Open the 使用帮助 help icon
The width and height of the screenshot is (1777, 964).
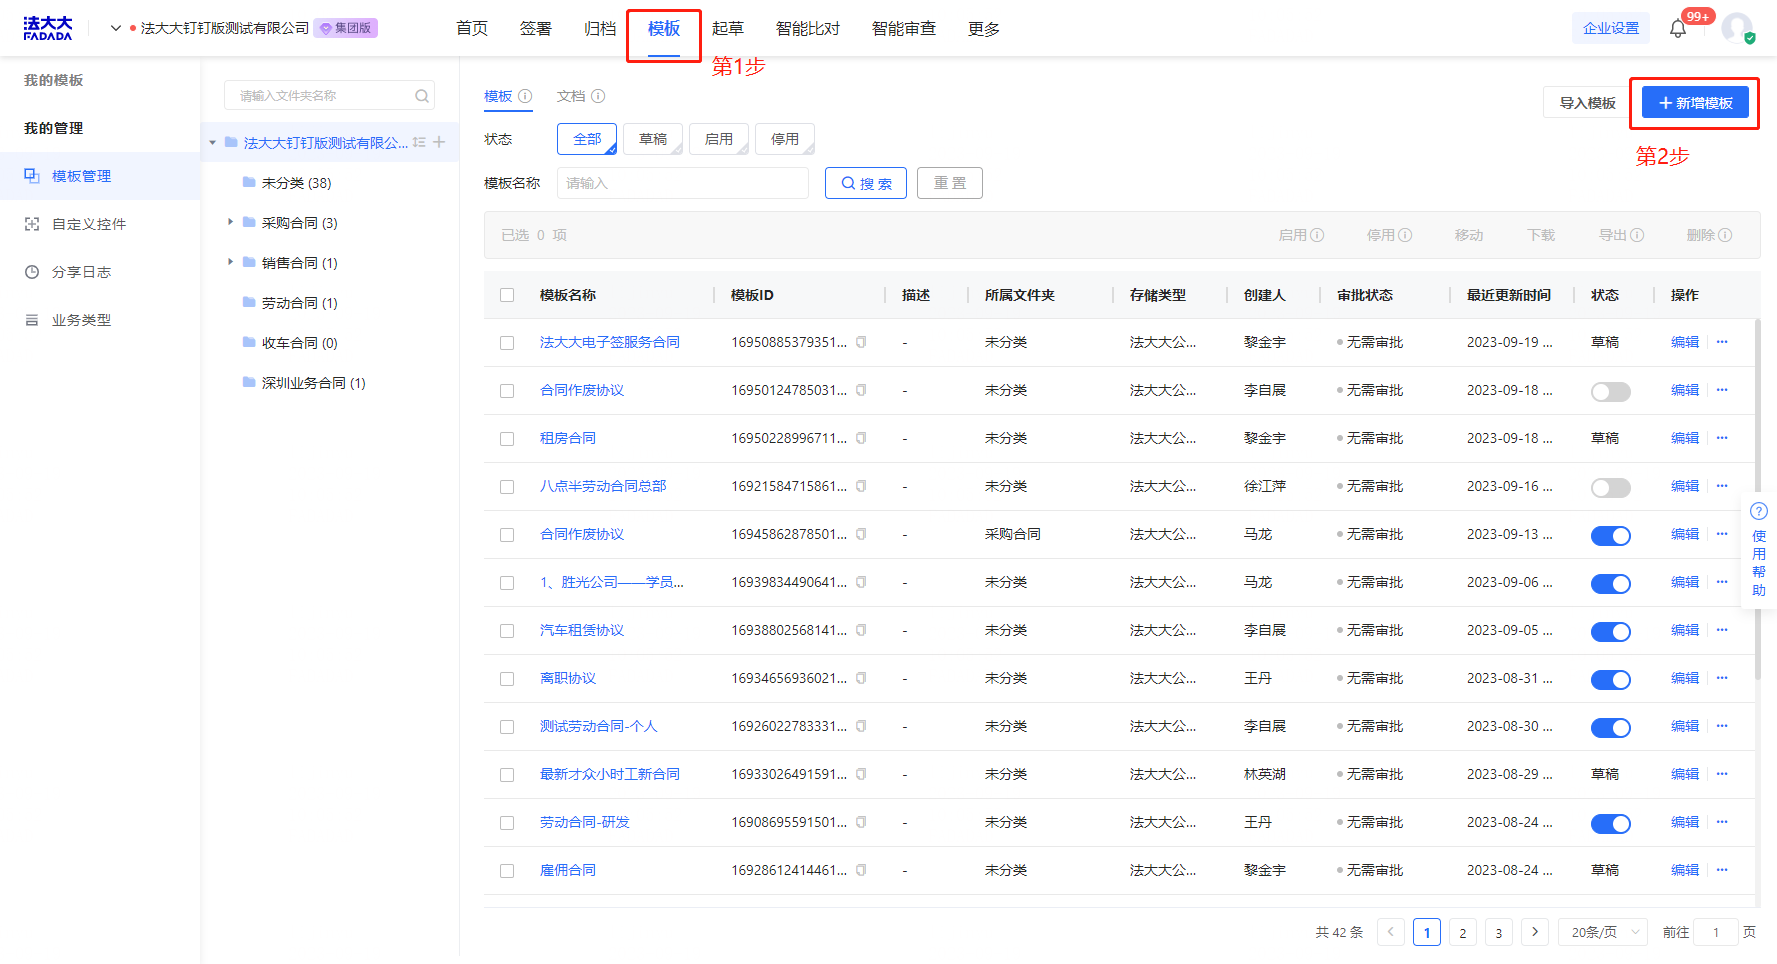click(1759, 511)
